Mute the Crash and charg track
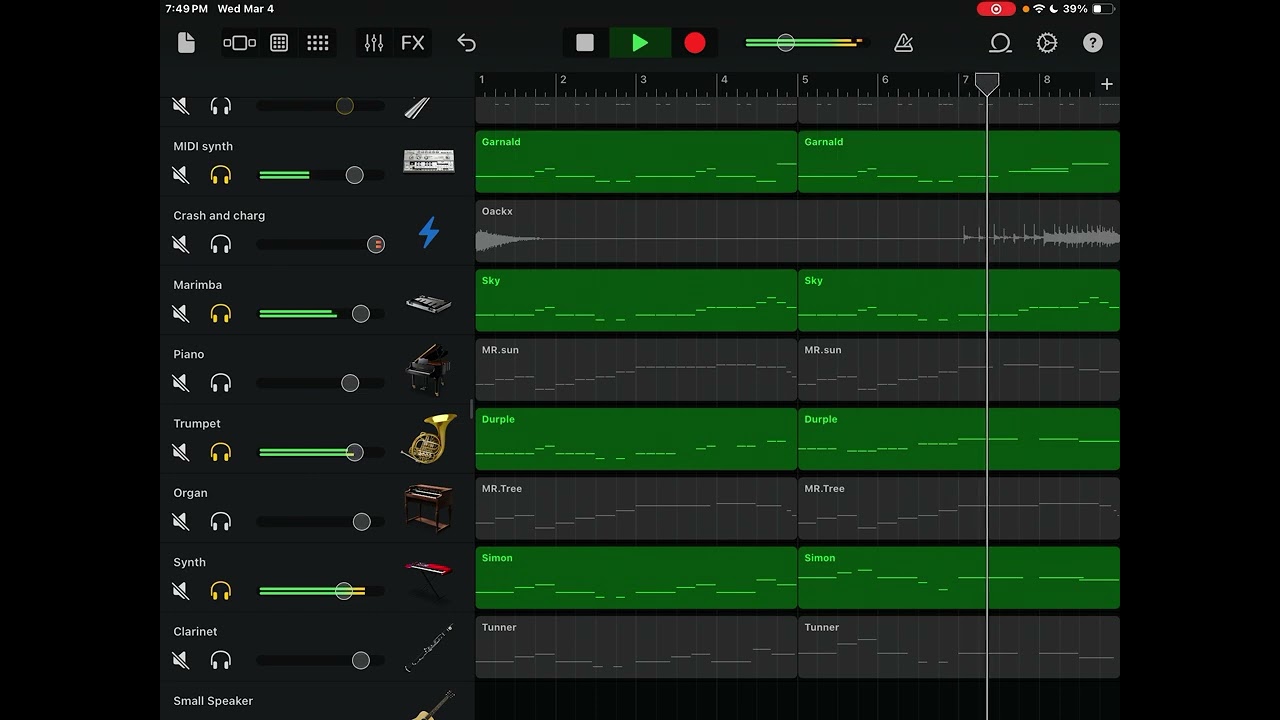The height and width of the screenshot is (720, 1280). [x=181, y=244]
